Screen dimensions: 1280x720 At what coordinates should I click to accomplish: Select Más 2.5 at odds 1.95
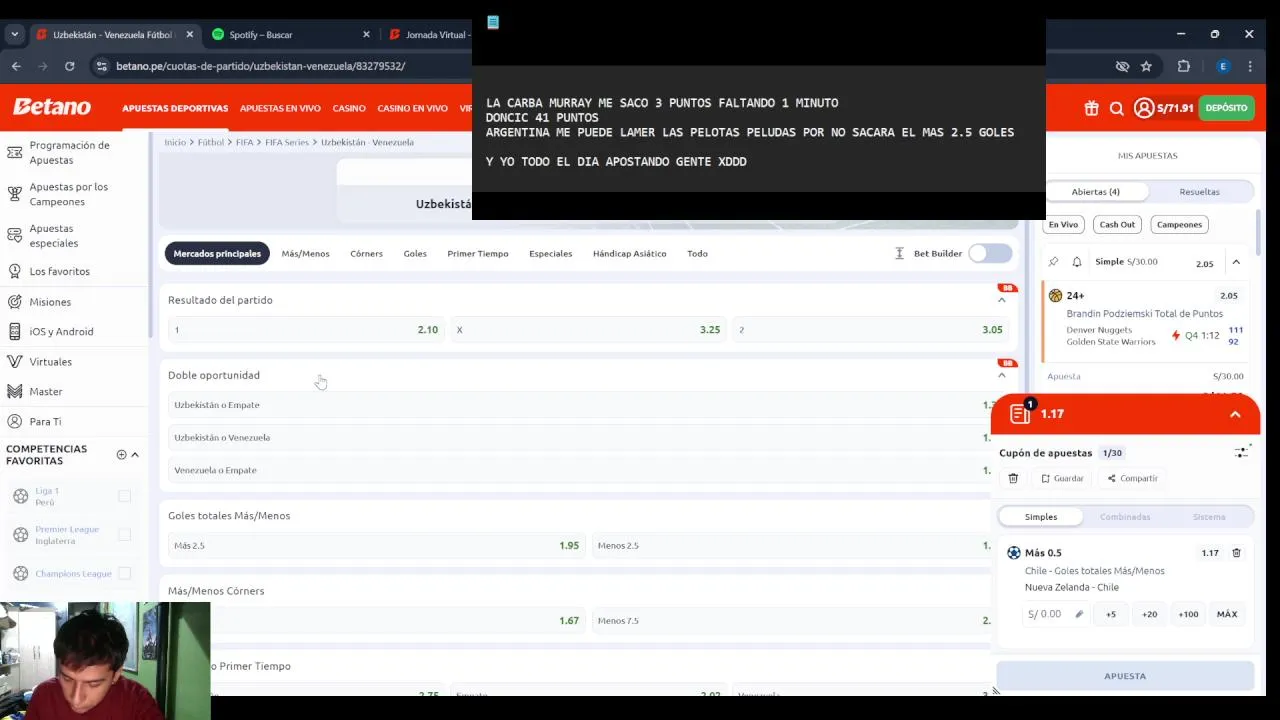pyautogui.click(x=376, y=545)
